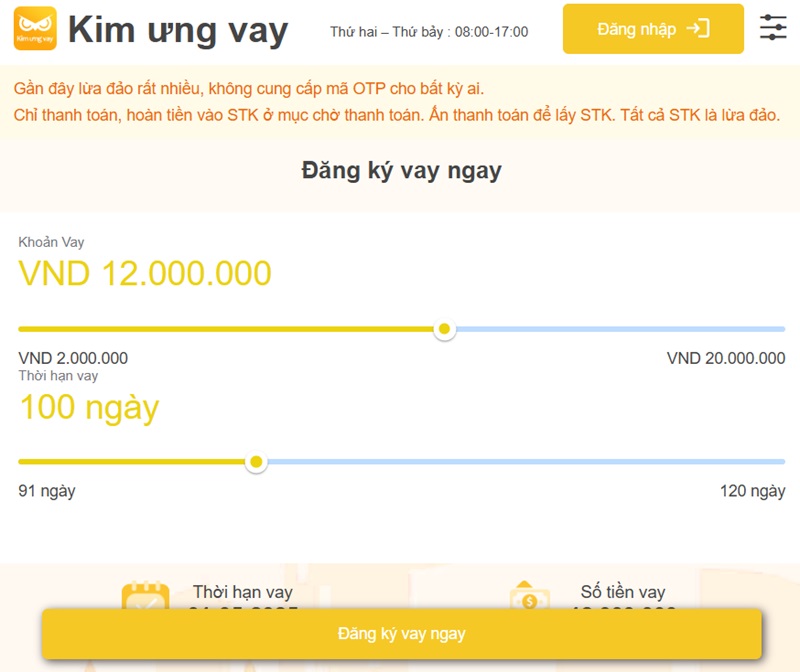Click the VND 2.000.000 minimum label
This screenshot has height=672, width=800.
(73, 358)
